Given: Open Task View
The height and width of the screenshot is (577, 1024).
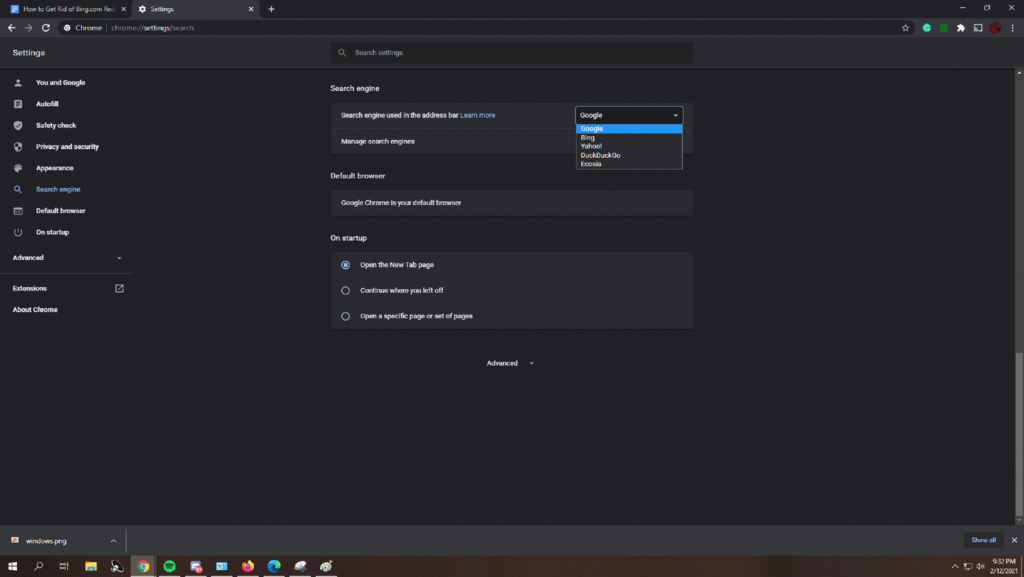Looking at the screenshot, I should (x=64, y=567).
